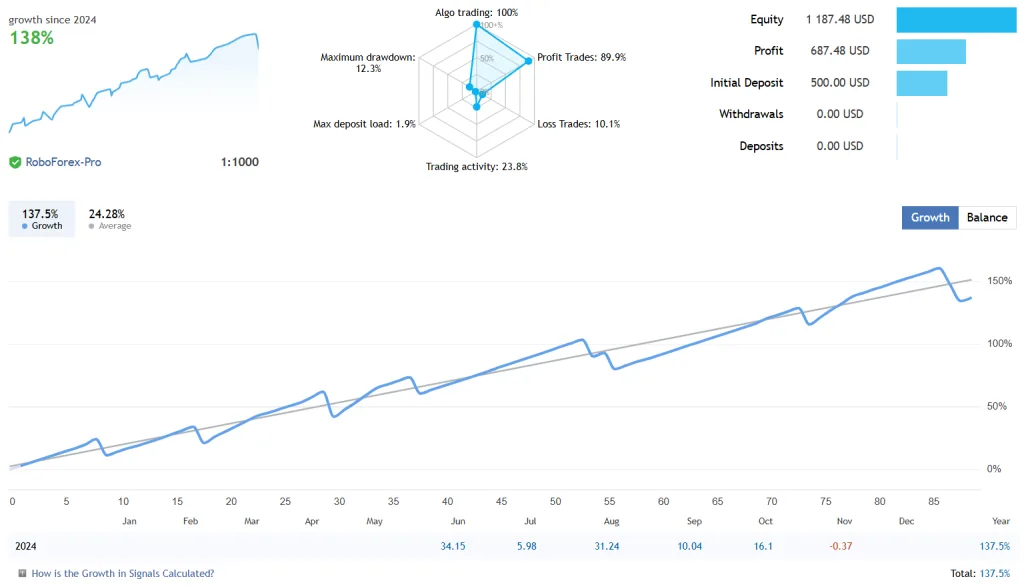The width and height of the screenshot is (1024, 587).
Task: Click the blue Growth legend dot
Action: tap(25, 226)
